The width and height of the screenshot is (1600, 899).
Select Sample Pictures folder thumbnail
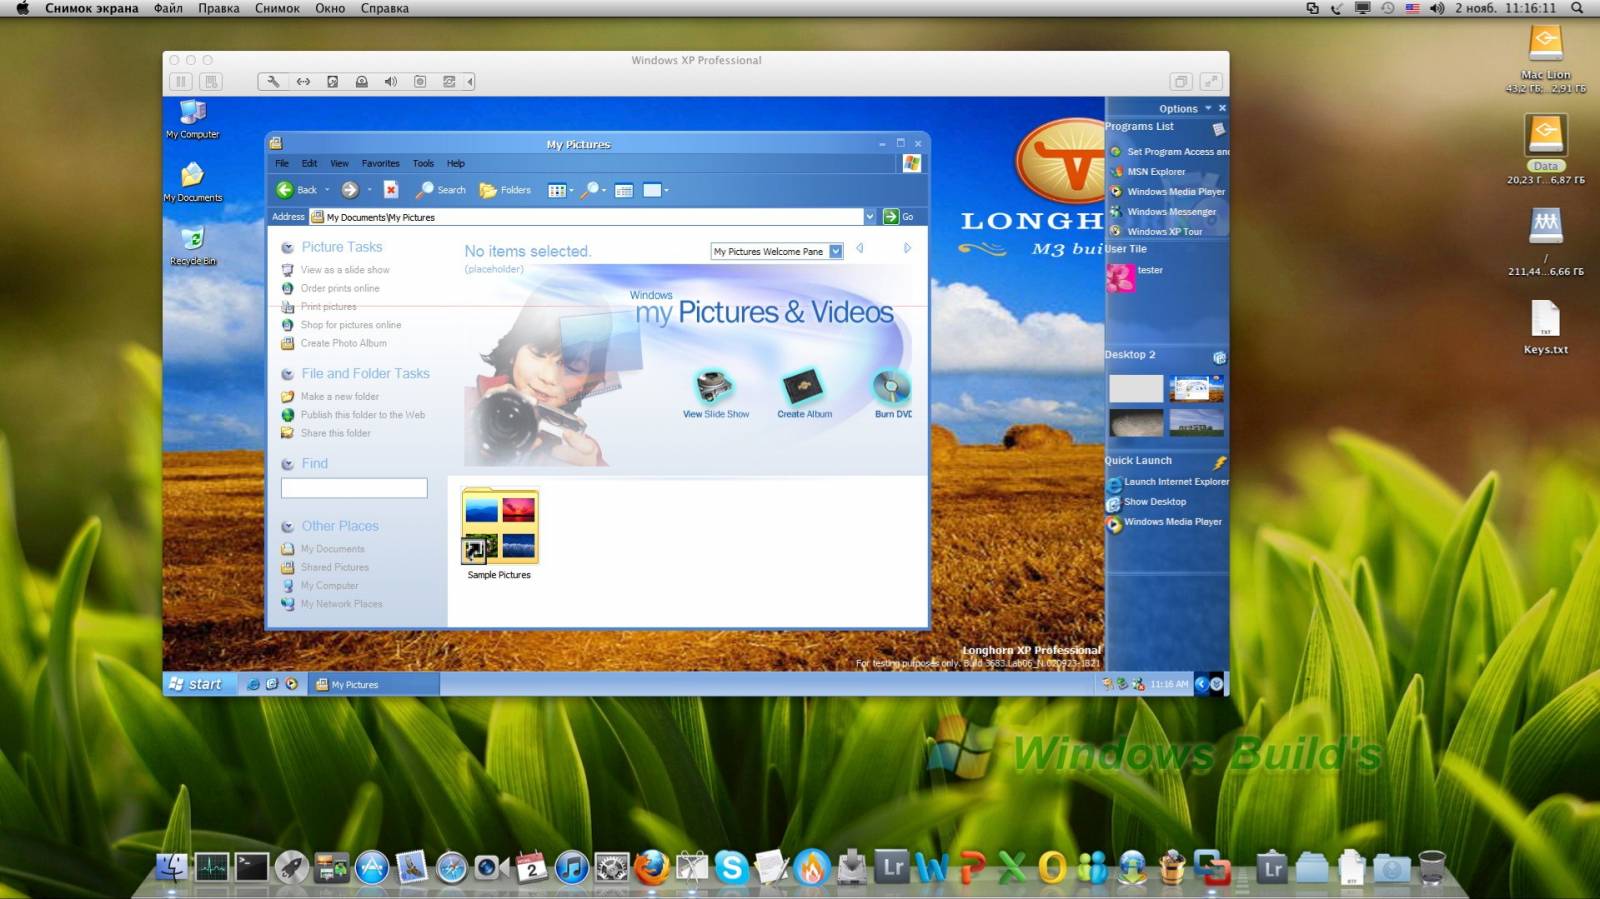click(x=499, y=525)
